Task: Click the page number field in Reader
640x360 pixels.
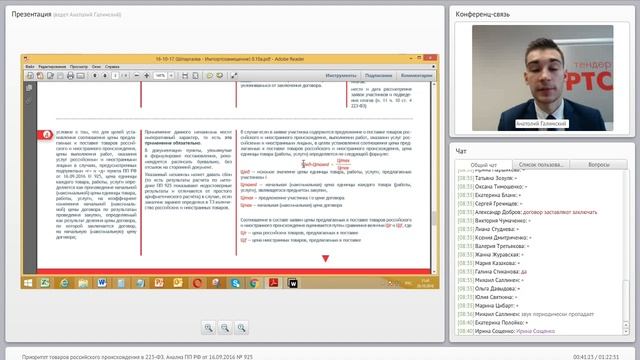Action: click(x=116, y=76)
